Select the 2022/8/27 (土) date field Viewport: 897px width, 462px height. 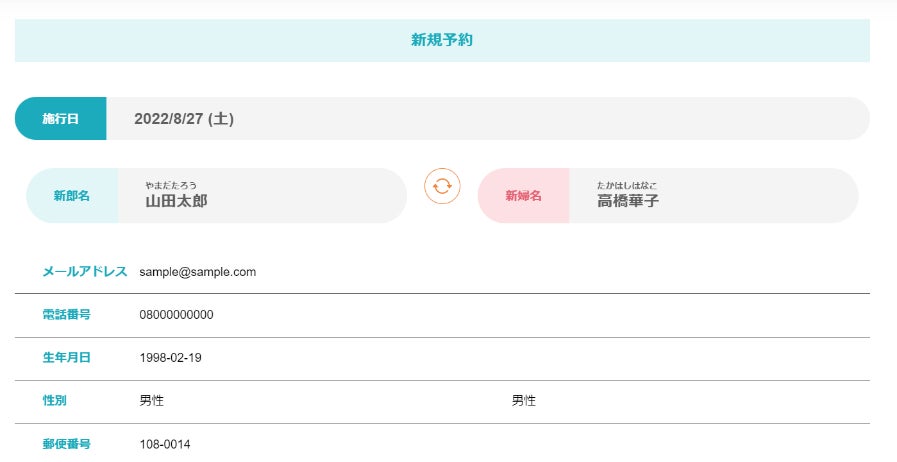pyautogui.click(x=184, y=119)
